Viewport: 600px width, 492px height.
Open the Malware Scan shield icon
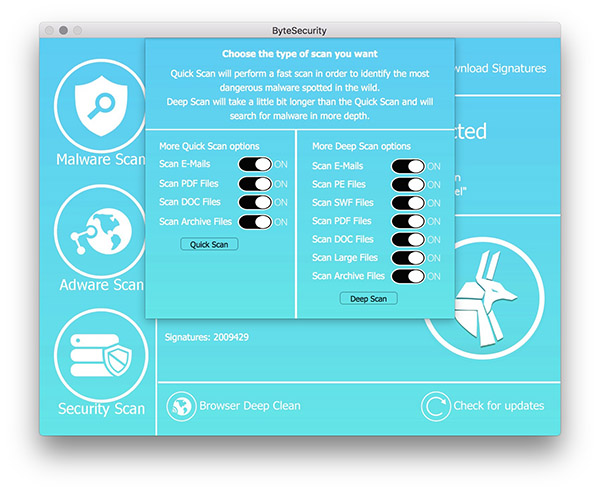pyautogui.click(x=101, y=105)
